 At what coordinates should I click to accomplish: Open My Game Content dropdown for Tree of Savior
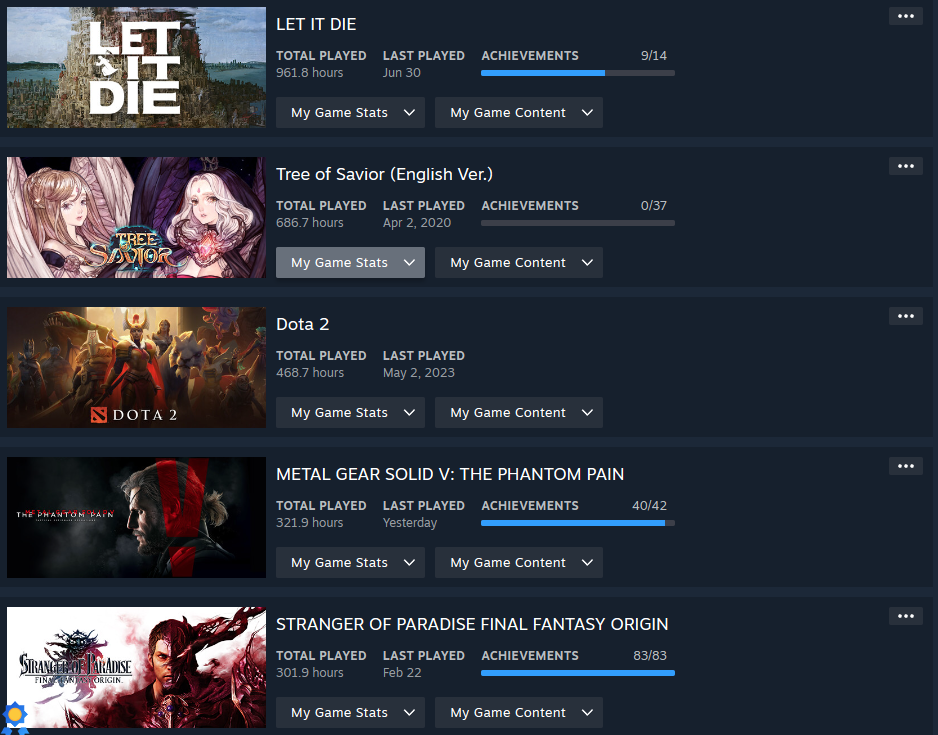coord(519,263)
